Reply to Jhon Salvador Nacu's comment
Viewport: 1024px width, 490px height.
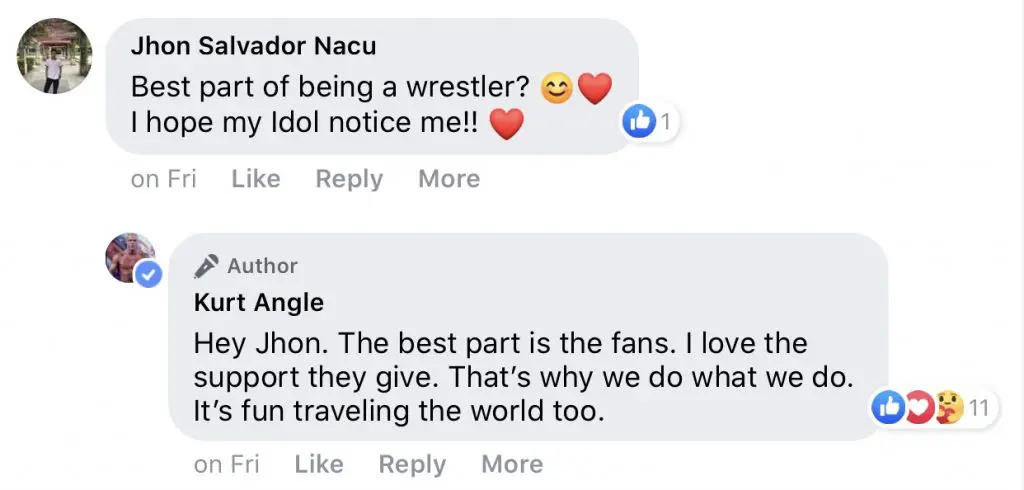tap(349, 179)
